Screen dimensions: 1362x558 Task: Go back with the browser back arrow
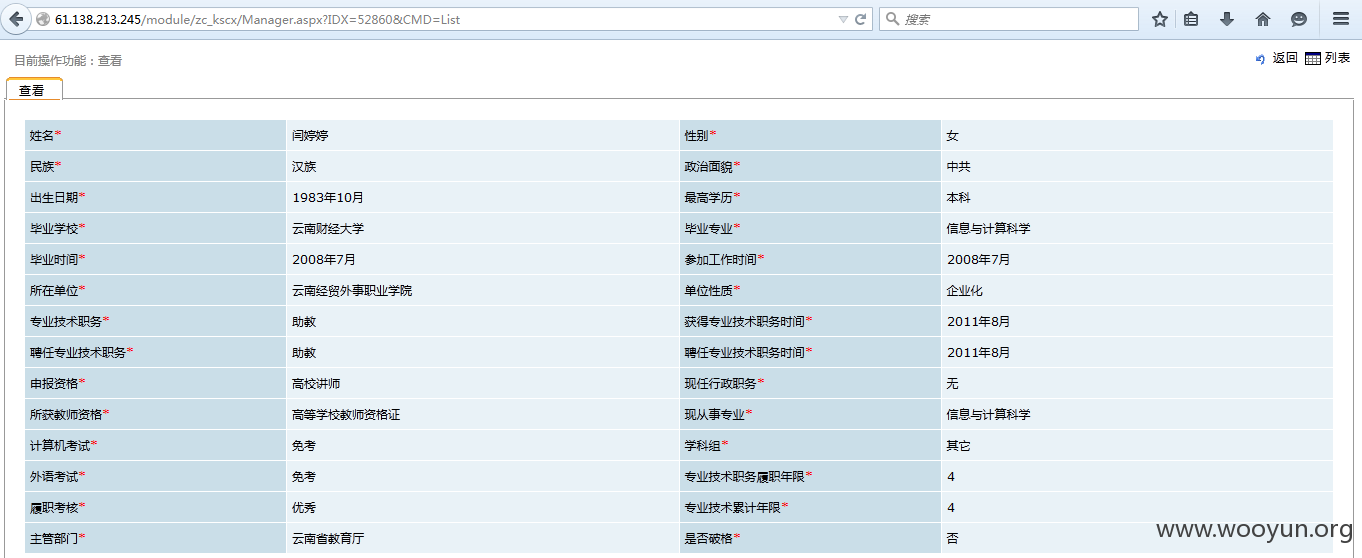[x=16, y=19]
